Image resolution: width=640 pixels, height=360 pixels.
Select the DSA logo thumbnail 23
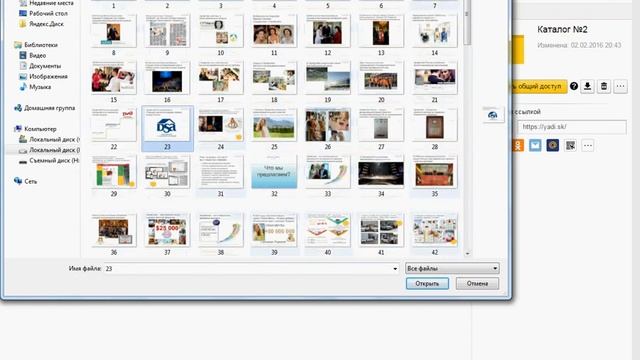[x=167, y=129]
